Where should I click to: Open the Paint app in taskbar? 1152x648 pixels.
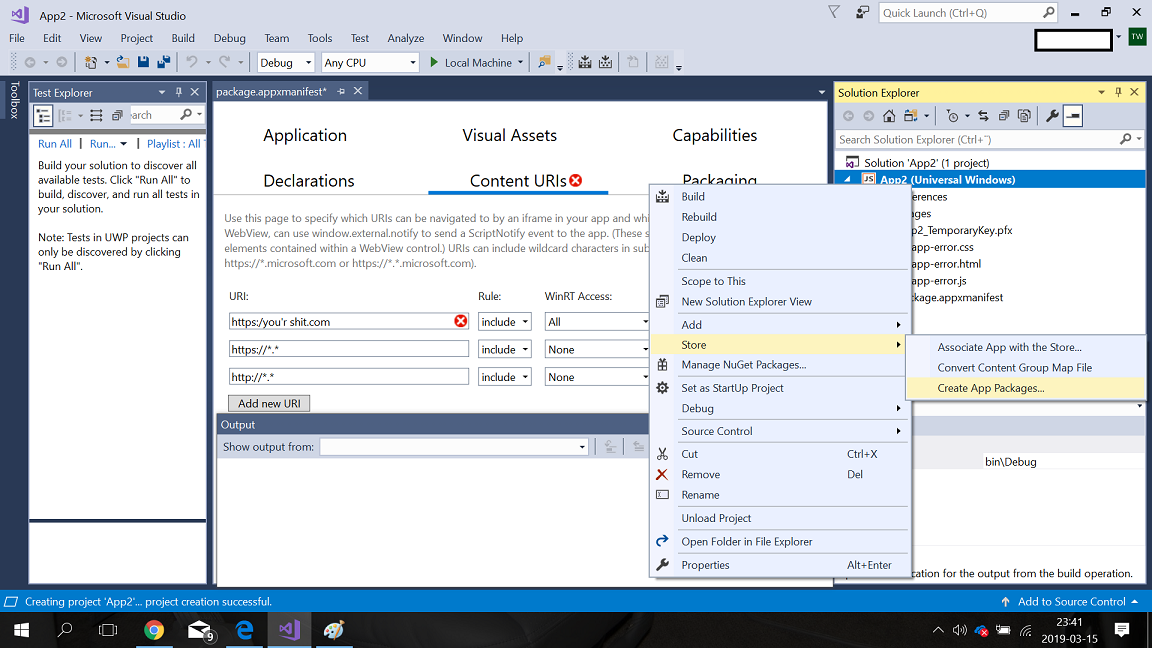click(x=334, y=630)
